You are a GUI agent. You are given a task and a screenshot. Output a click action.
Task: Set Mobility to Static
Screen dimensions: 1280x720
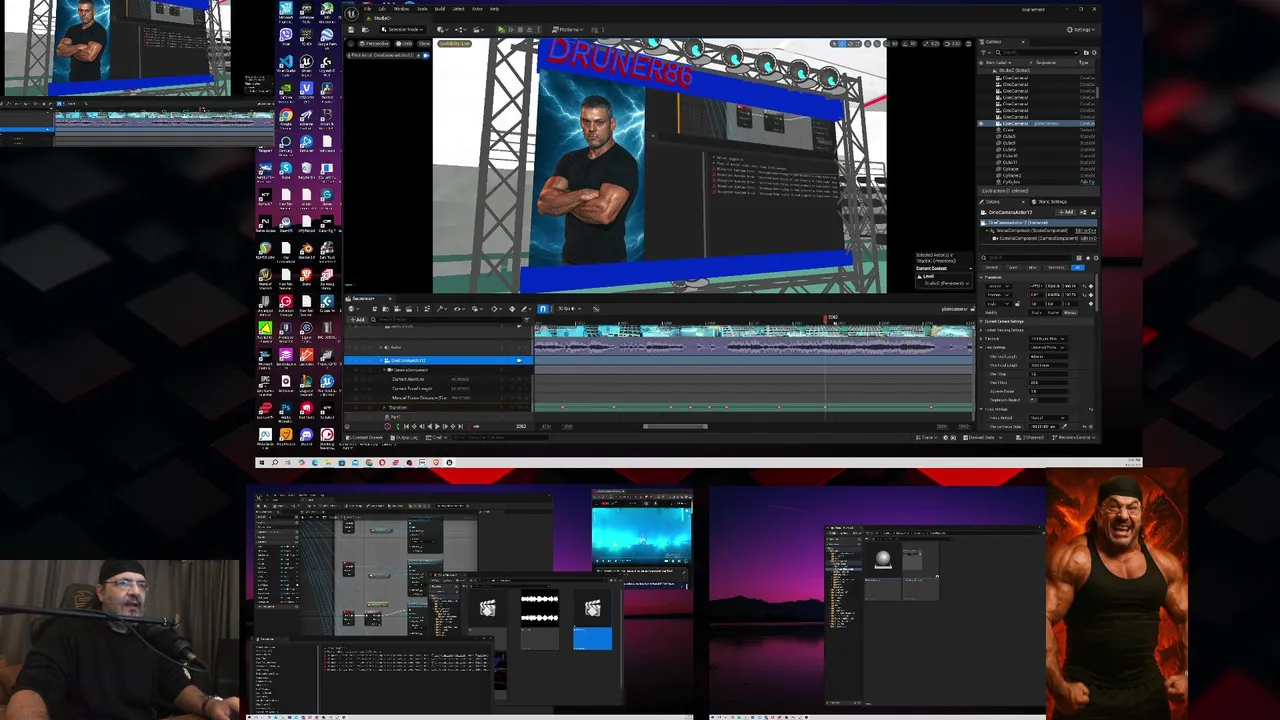tap(1036, 313)
